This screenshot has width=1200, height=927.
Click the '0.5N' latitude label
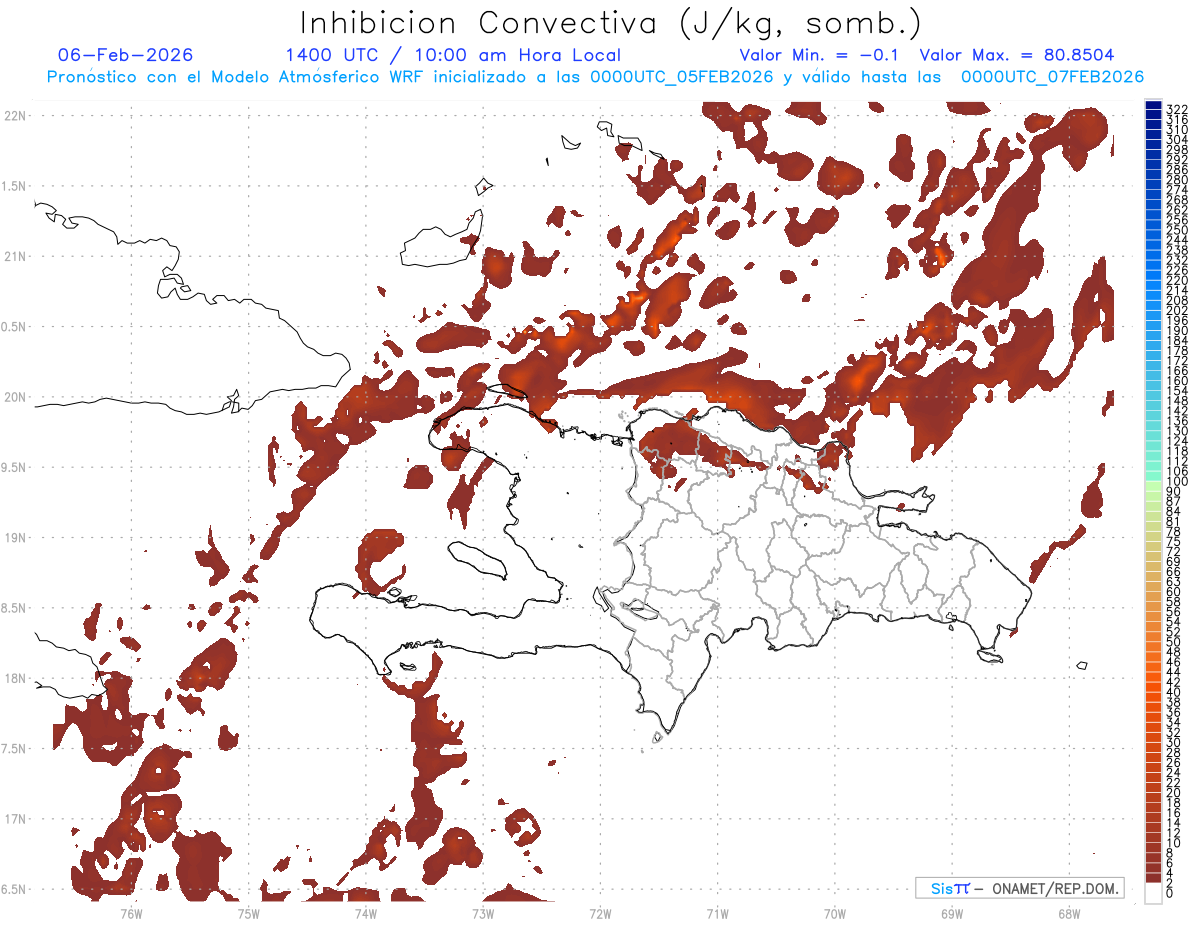14,327
